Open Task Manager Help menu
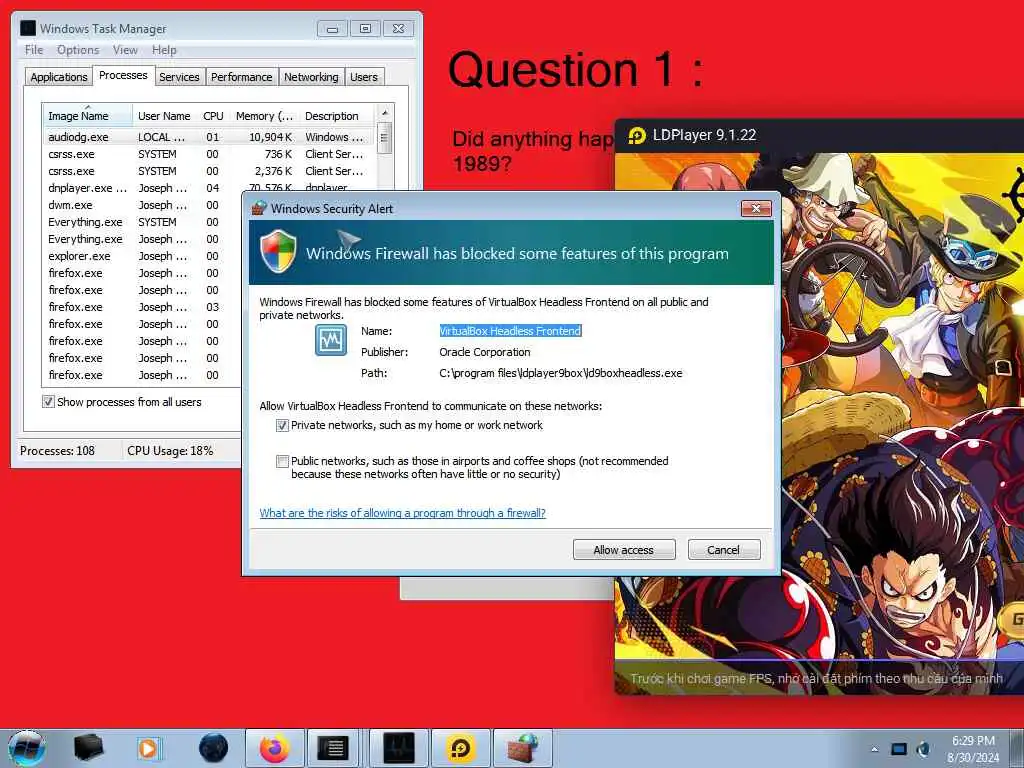Viewport: 1024px width, 768px height. coord(164,50)
